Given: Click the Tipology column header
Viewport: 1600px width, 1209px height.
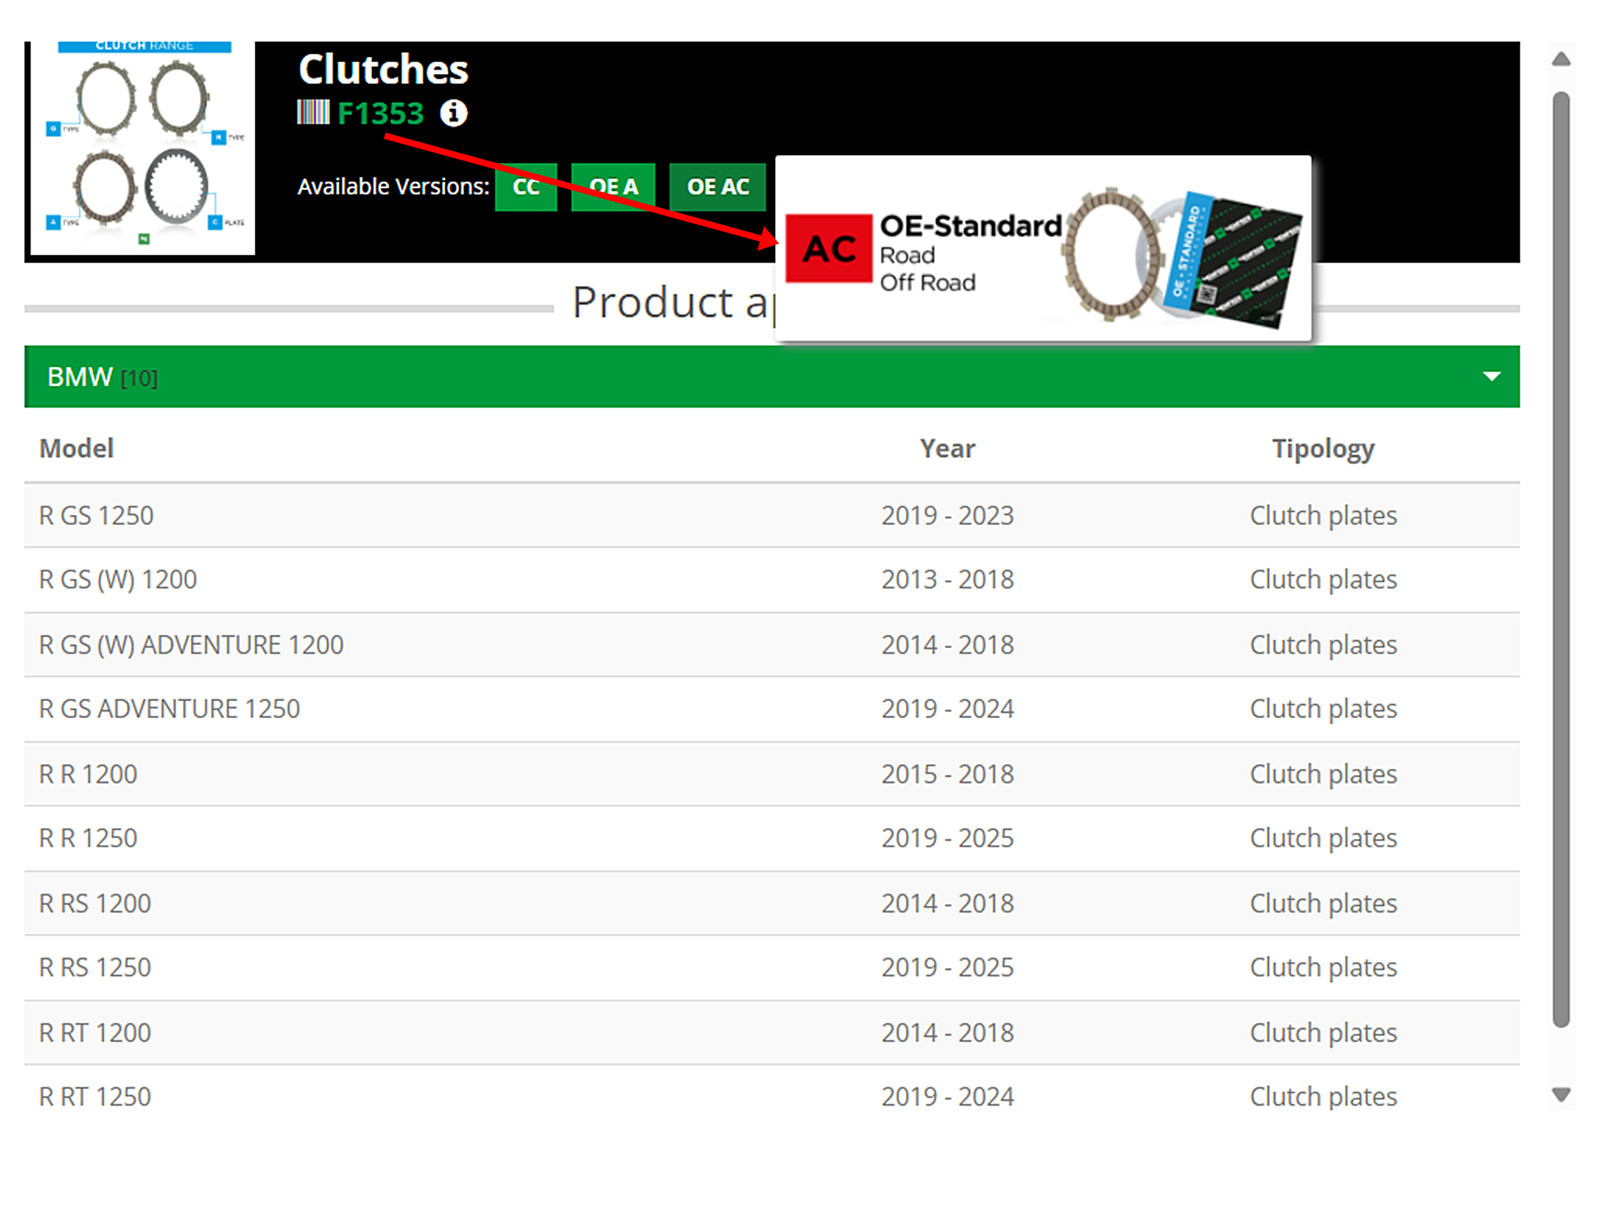Looking at the screenshot, I should [x=1323, y=449].
